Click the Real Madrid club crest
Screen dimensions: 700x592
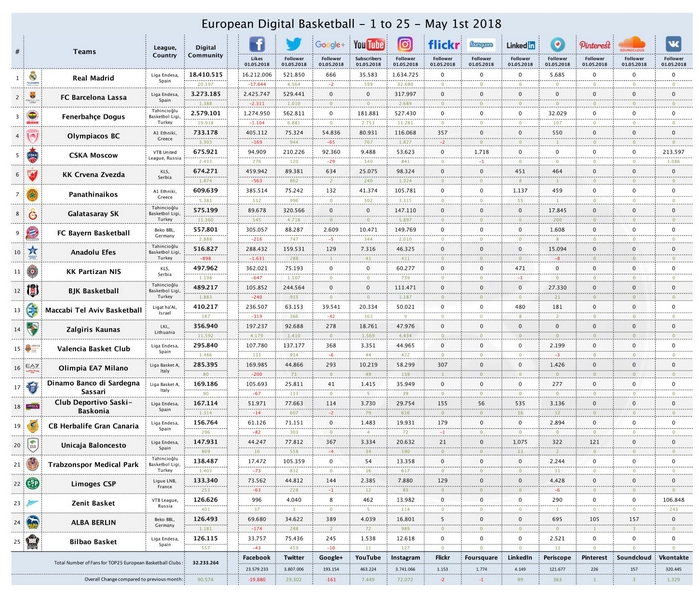(x=33, y=78)
